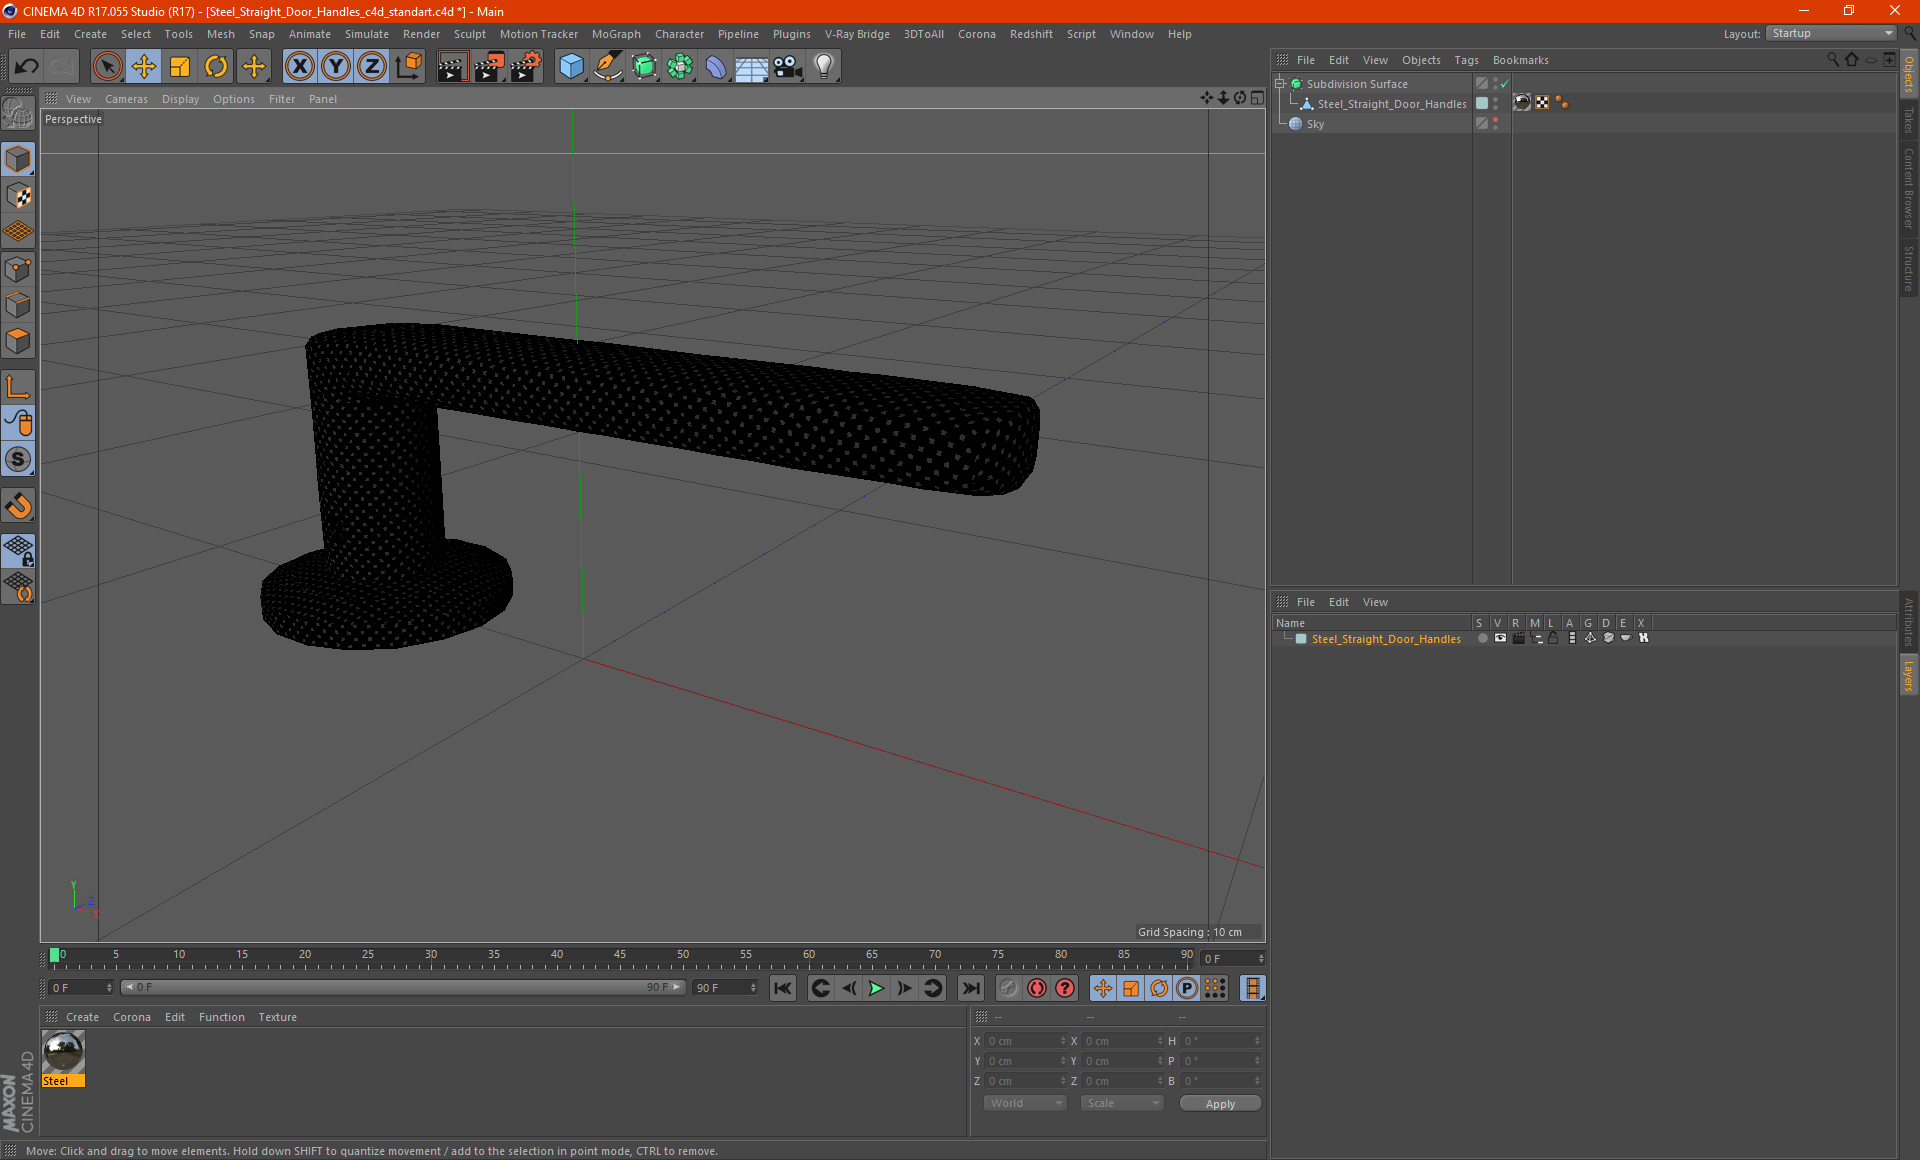Open the Scale mode dropdown
Screen dimensions: 1920x1160
pos(1122,1103)
